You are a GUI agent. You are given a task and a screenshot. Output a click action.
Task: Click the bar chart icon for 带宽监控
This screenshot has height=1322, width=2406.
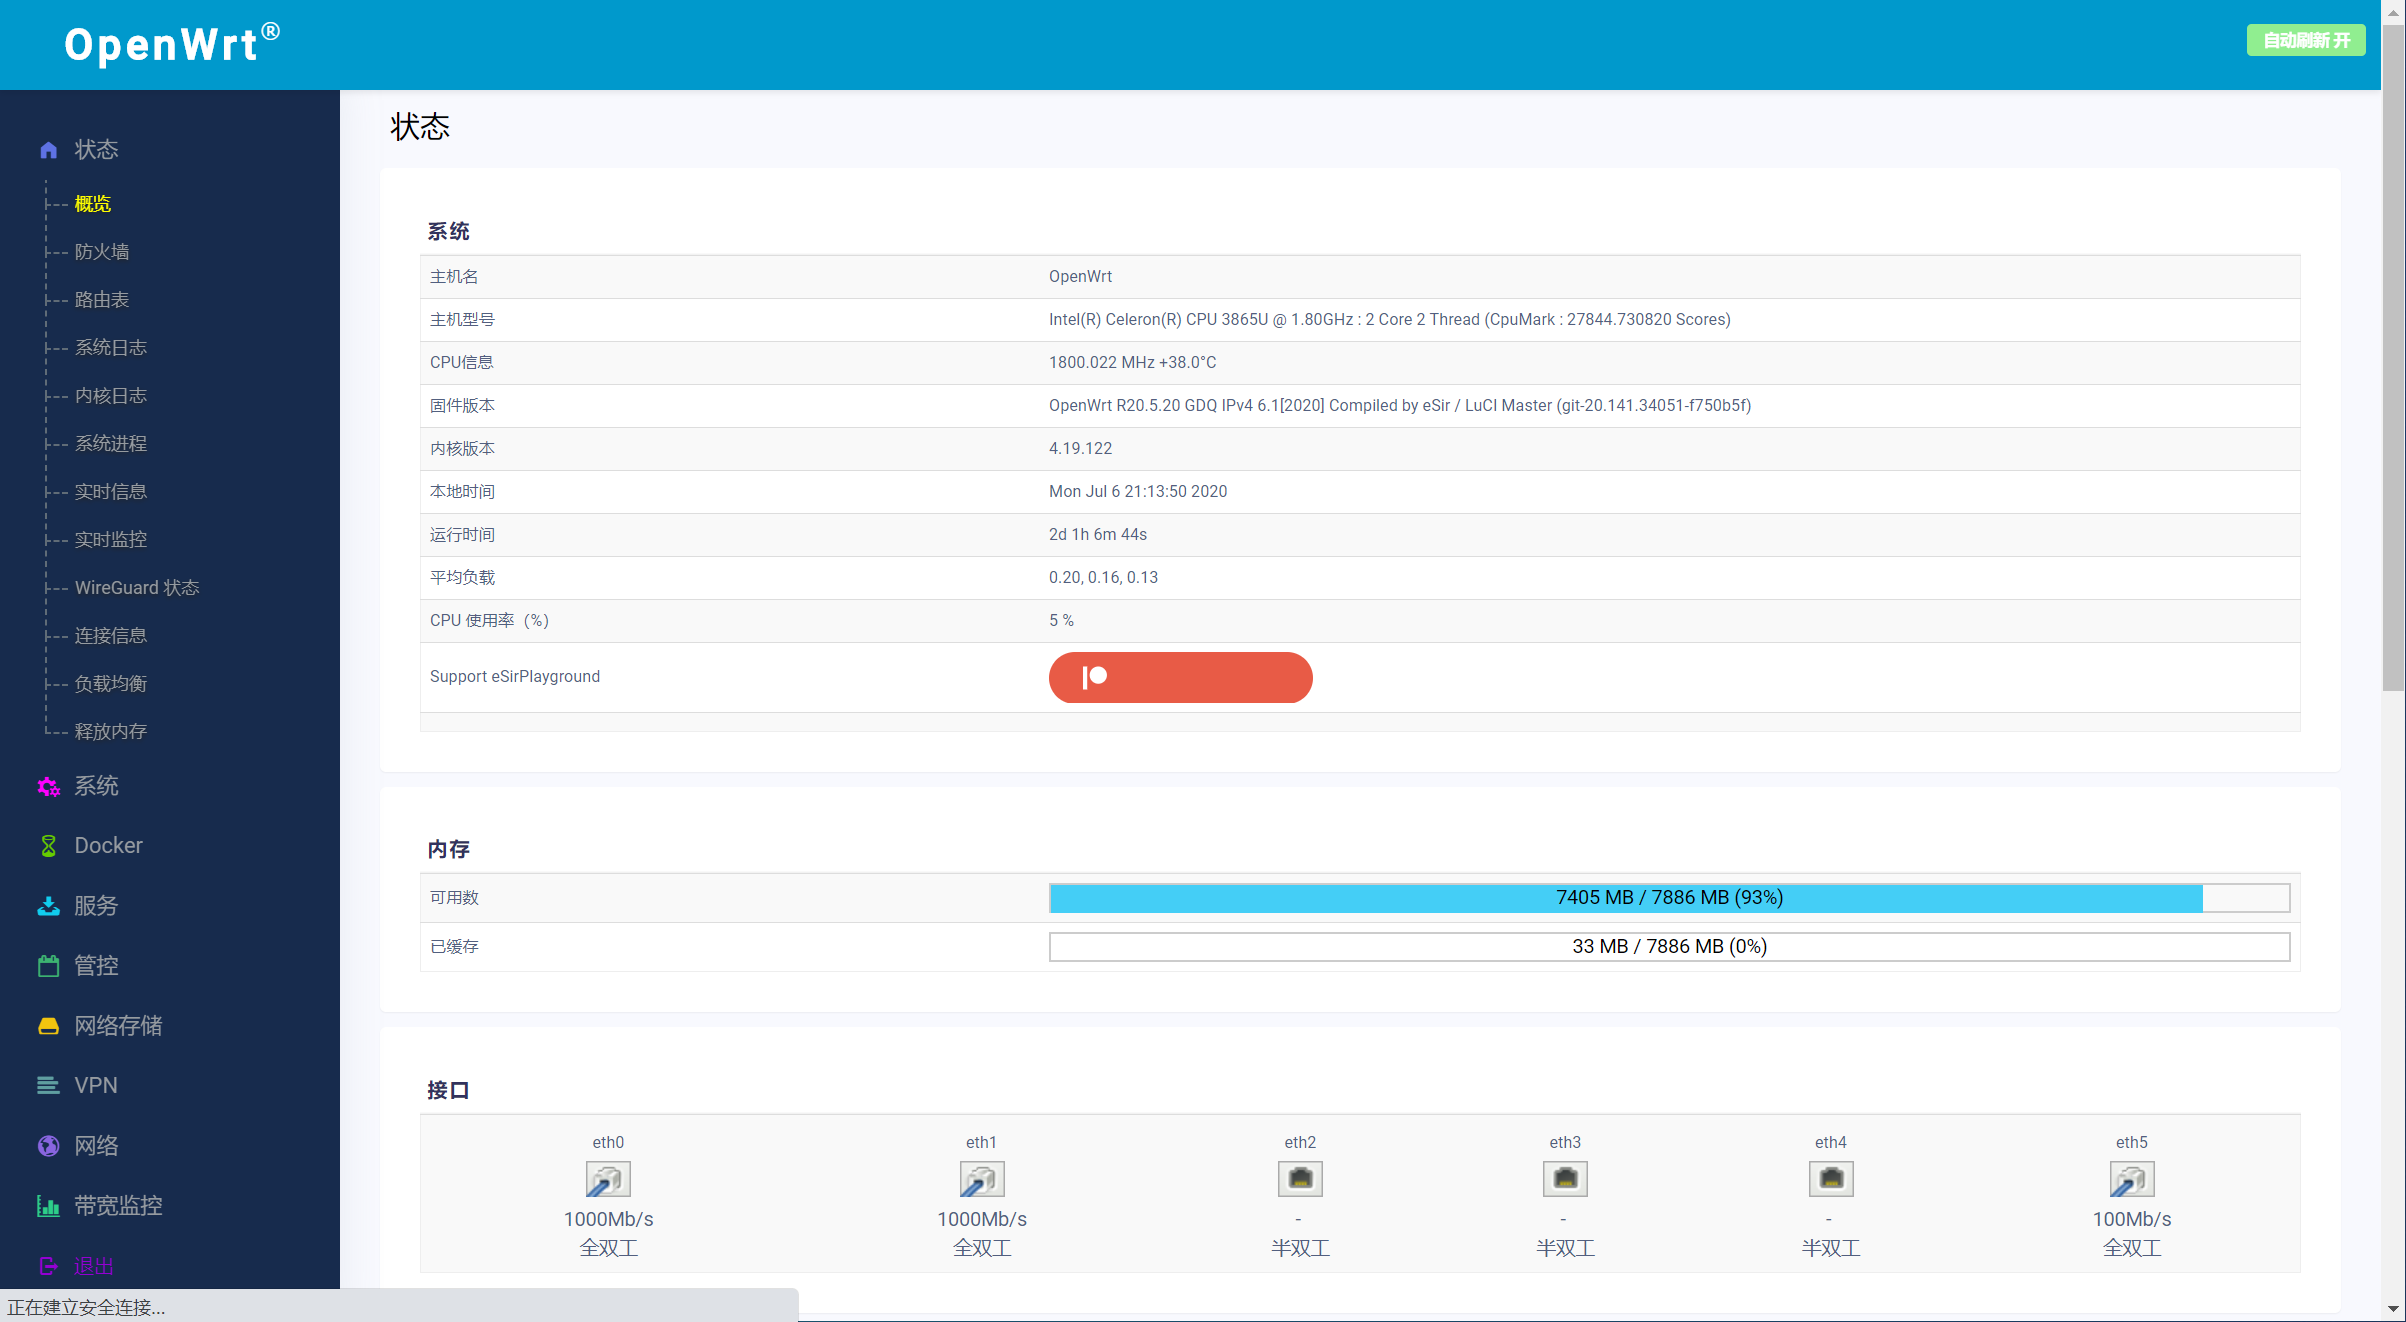point(48,1206)
